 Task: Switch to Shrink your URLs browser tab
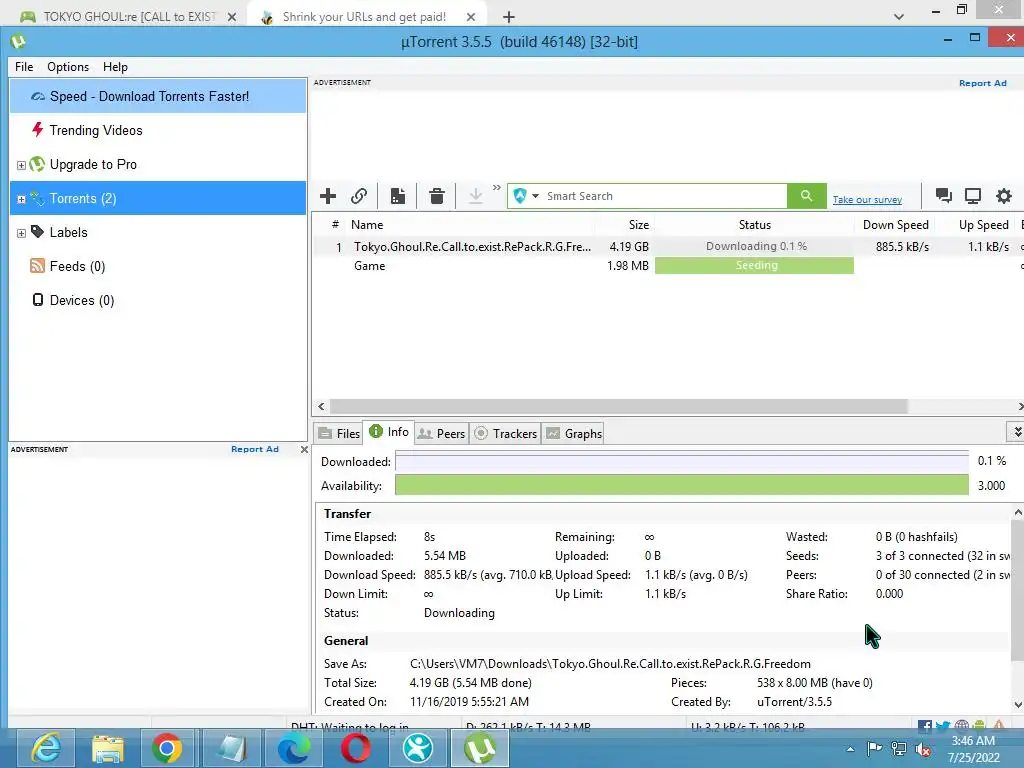(366, 16)
